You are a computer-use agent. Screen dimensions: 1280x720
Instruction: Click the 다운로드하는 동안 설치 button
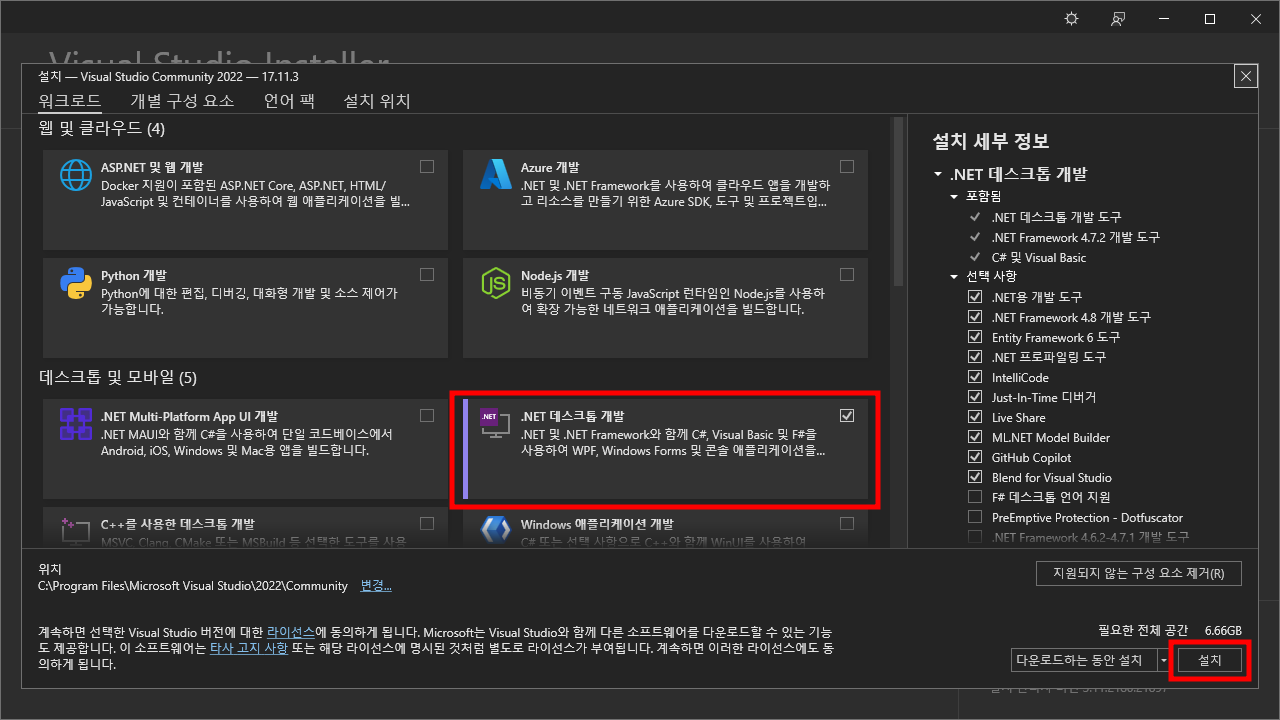pos(1084,660)
